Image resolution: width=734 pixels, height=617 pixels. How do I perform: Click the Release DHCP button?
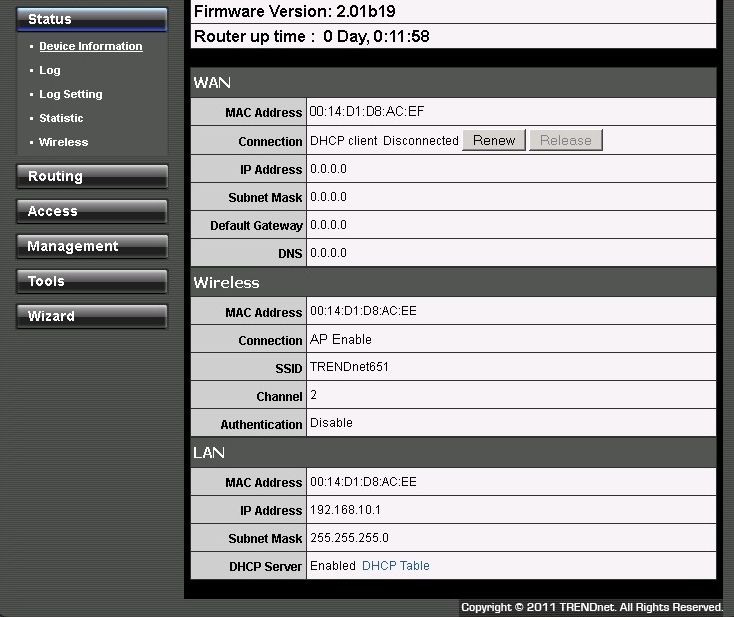(x=565, y=141)
